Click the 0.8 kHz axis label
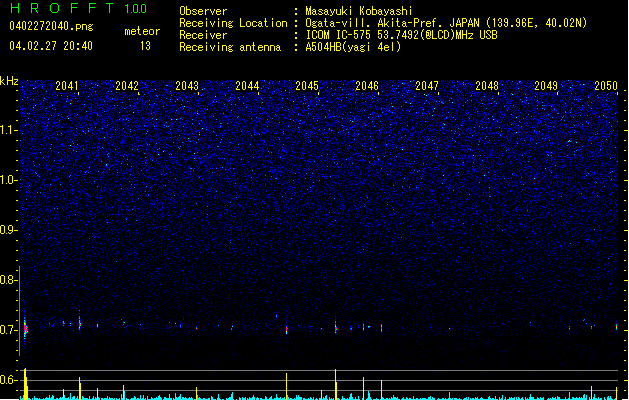The image size is (629, 400). (8, 280)
